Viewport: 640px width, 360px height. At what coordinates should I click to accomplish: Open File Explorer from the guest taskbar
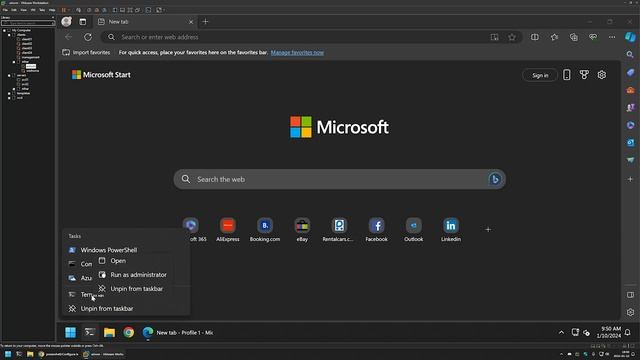click(109, 333)
